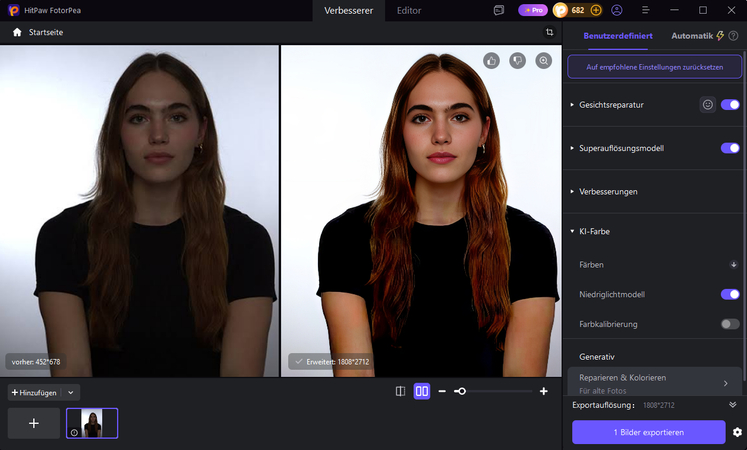Download the Färben model icon

[x=734, y=264]
